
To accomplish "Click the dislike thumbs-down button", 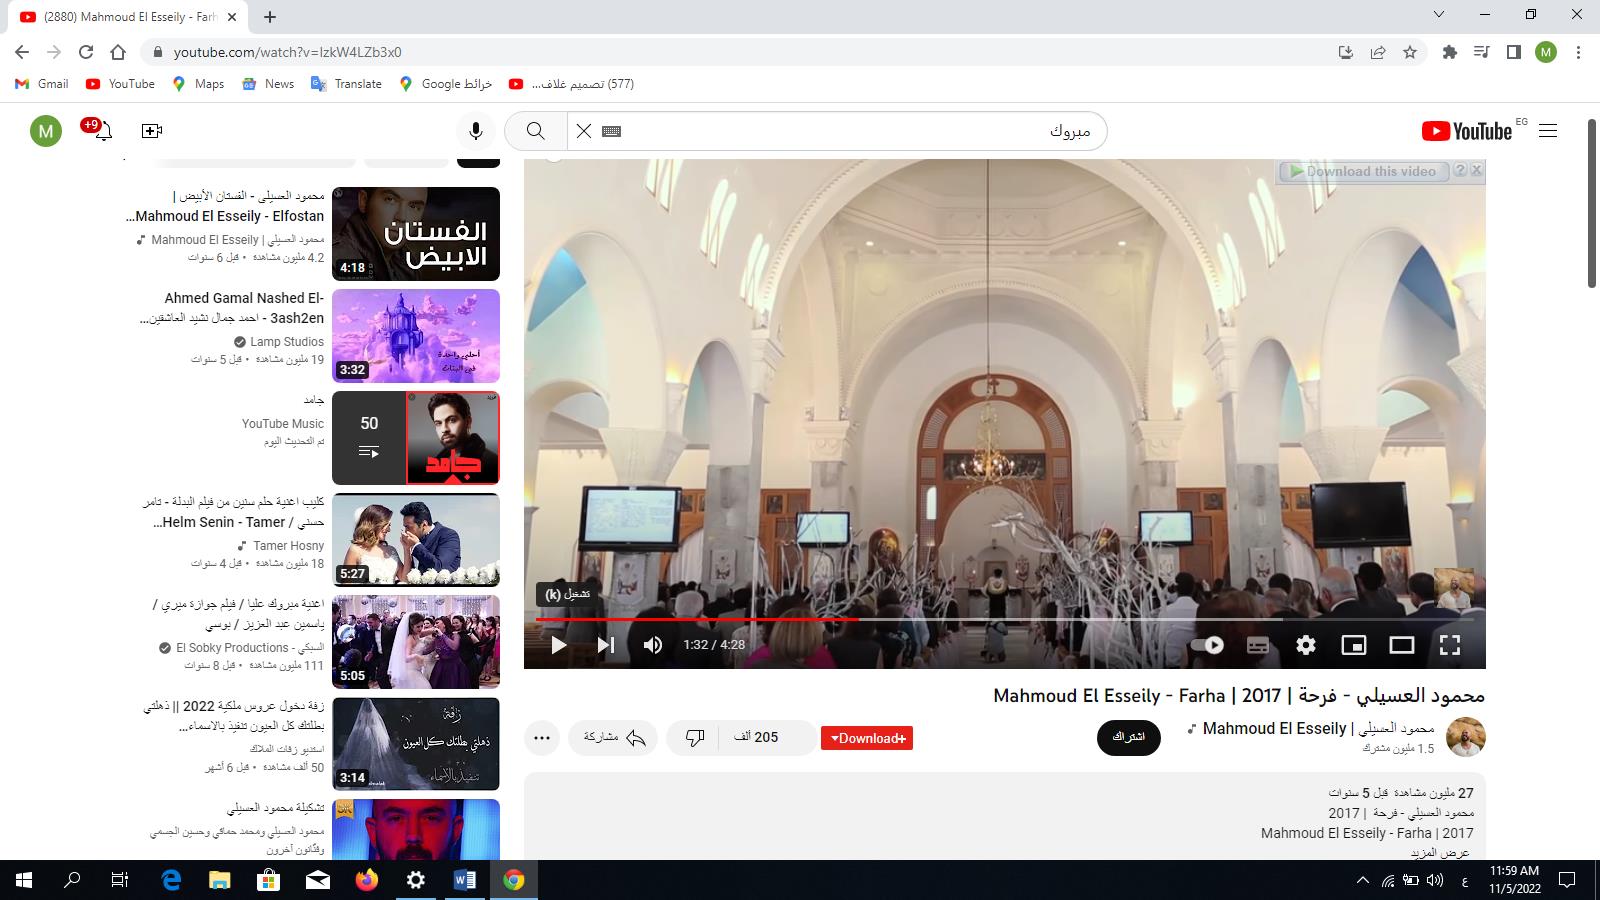I will pyautogui.click(x=695, y=738).
